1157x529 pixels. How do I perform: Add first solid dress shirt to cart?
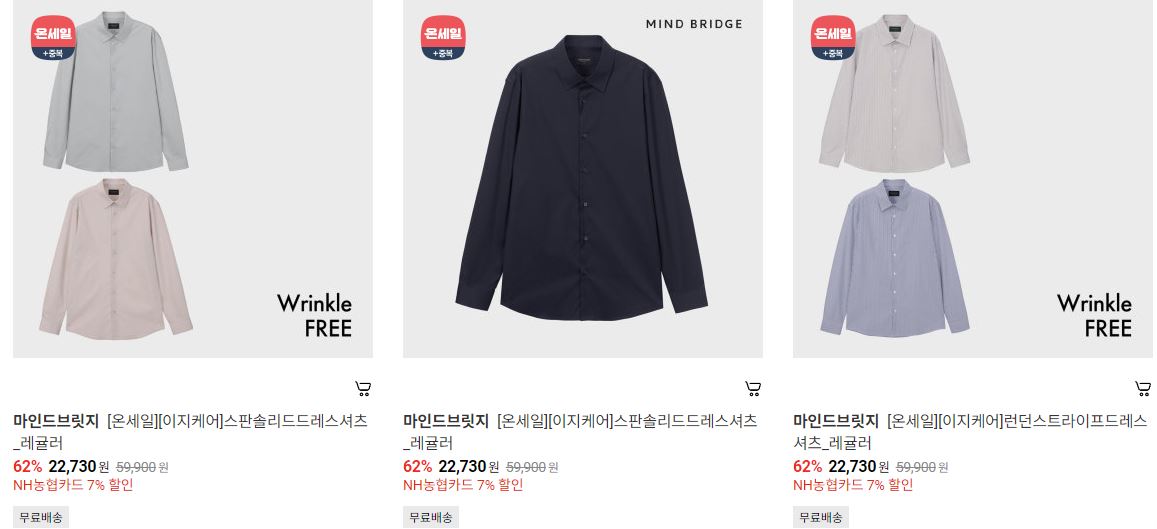362,389
